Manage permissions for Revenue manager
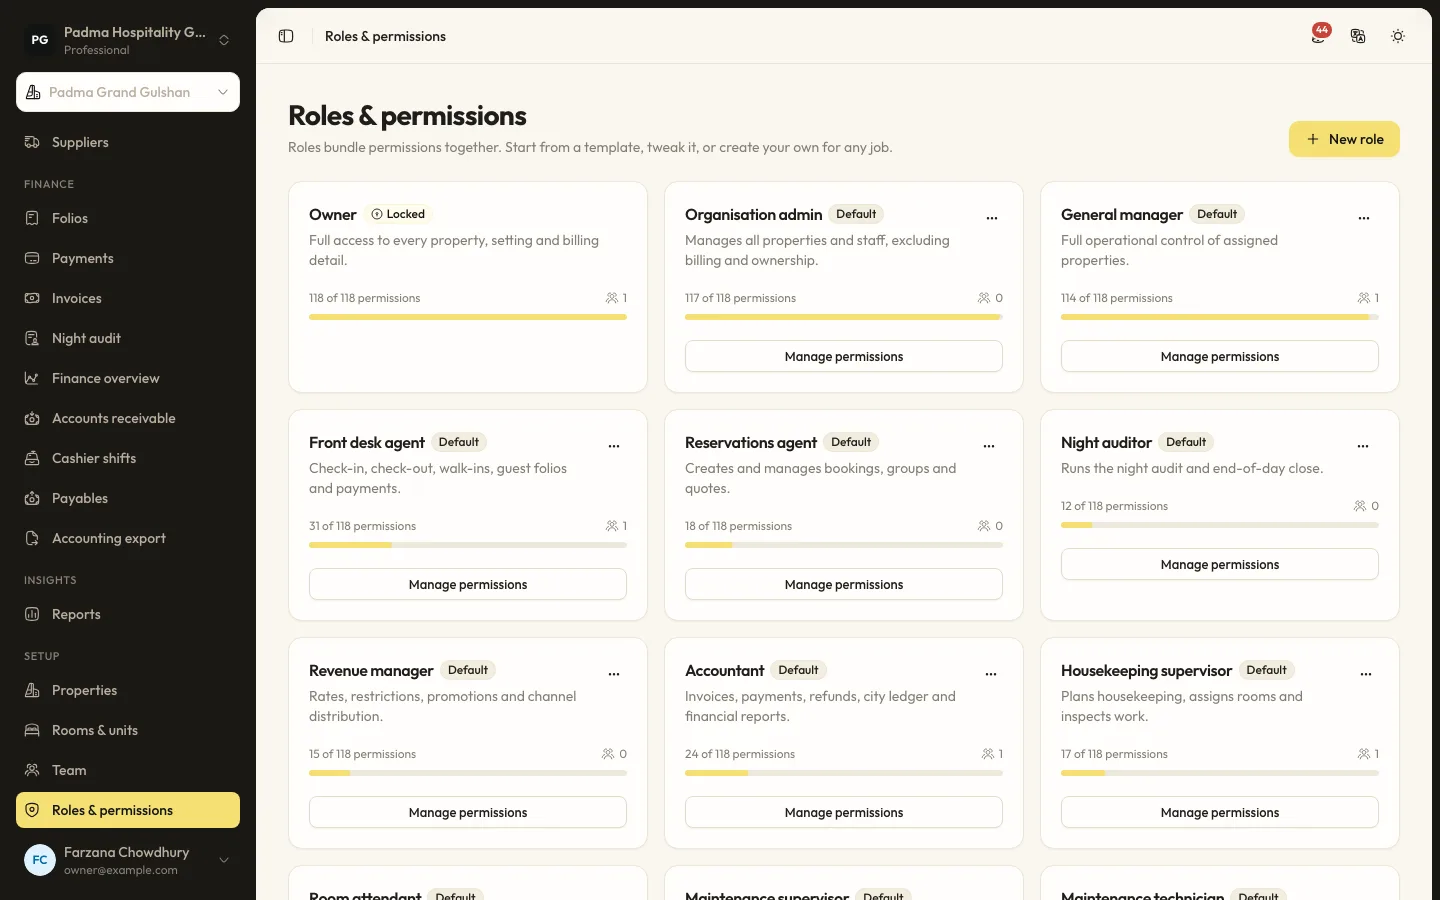This screenshot has width=1440, height=900. click(x=468, y=812)
